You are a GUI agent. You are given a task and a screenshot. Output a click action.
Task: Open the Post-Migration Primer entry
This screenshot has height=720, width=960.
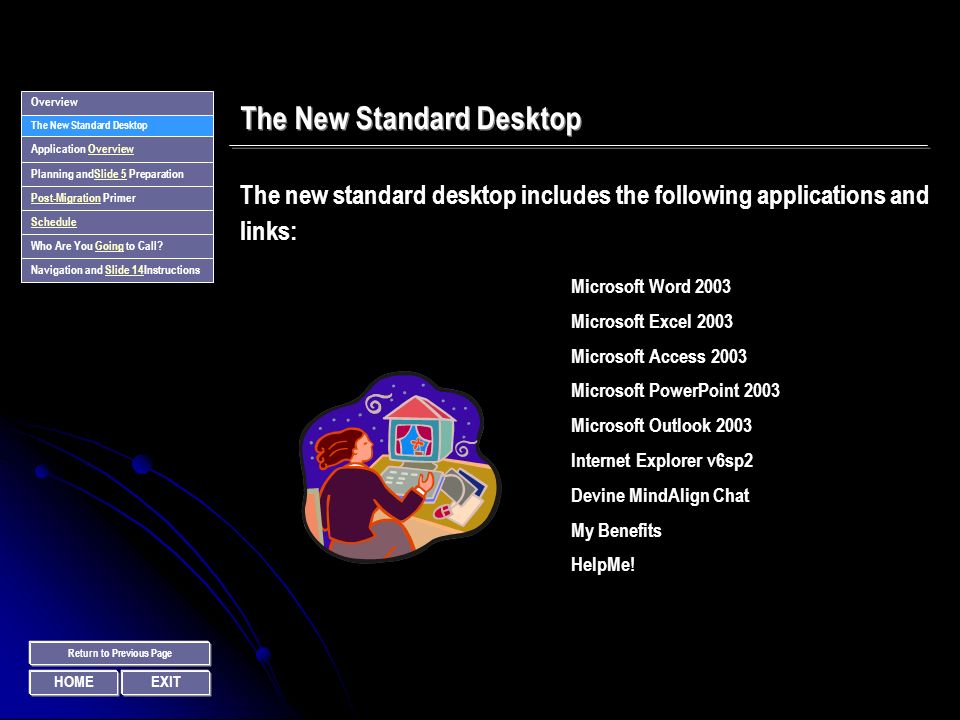(x=118, y=198)
